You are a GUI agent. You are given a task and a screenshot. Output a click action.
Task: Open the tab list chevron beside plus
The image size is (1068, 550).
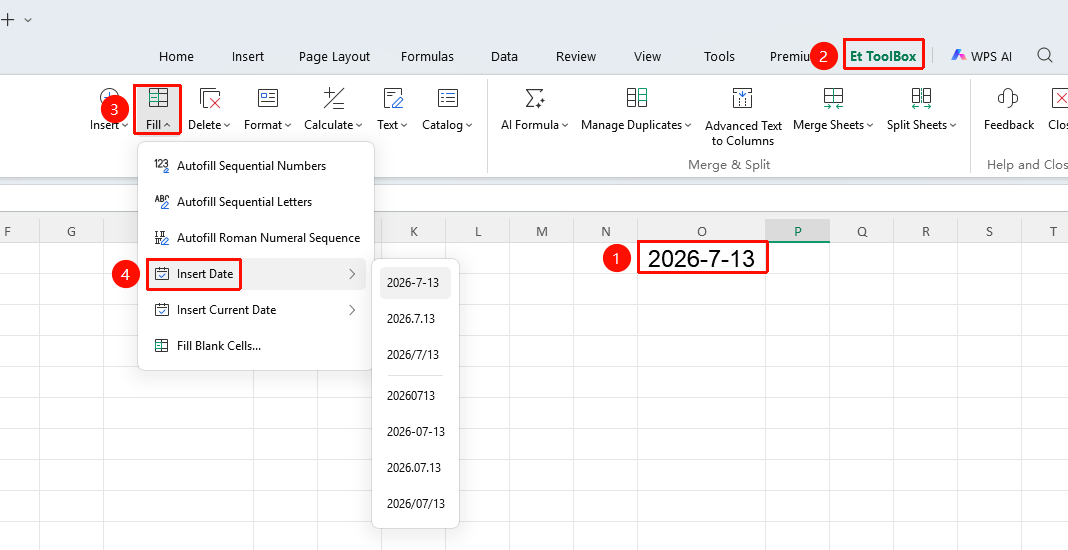click(28, 20)
